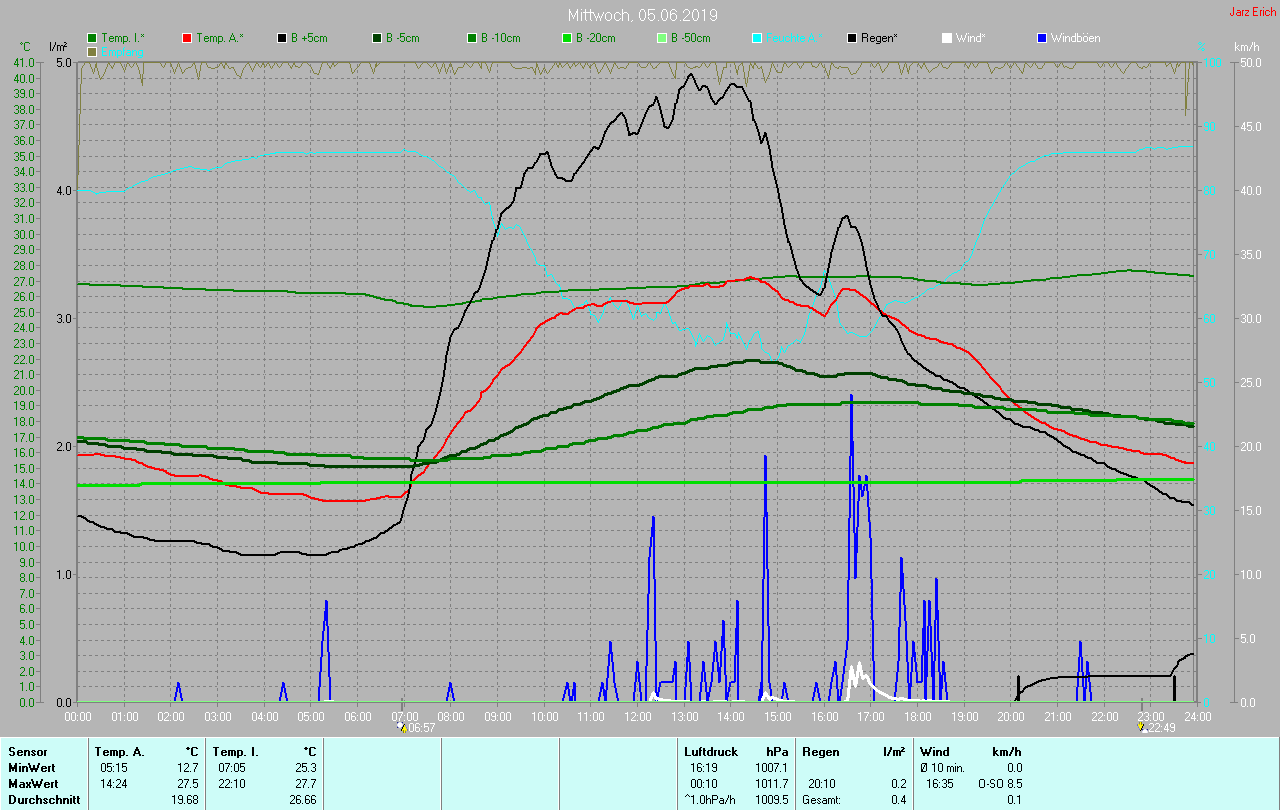1280x810 pixels.
Task: Click the 41.0 value on the temperature axis
Action: [x=24, y=62]
